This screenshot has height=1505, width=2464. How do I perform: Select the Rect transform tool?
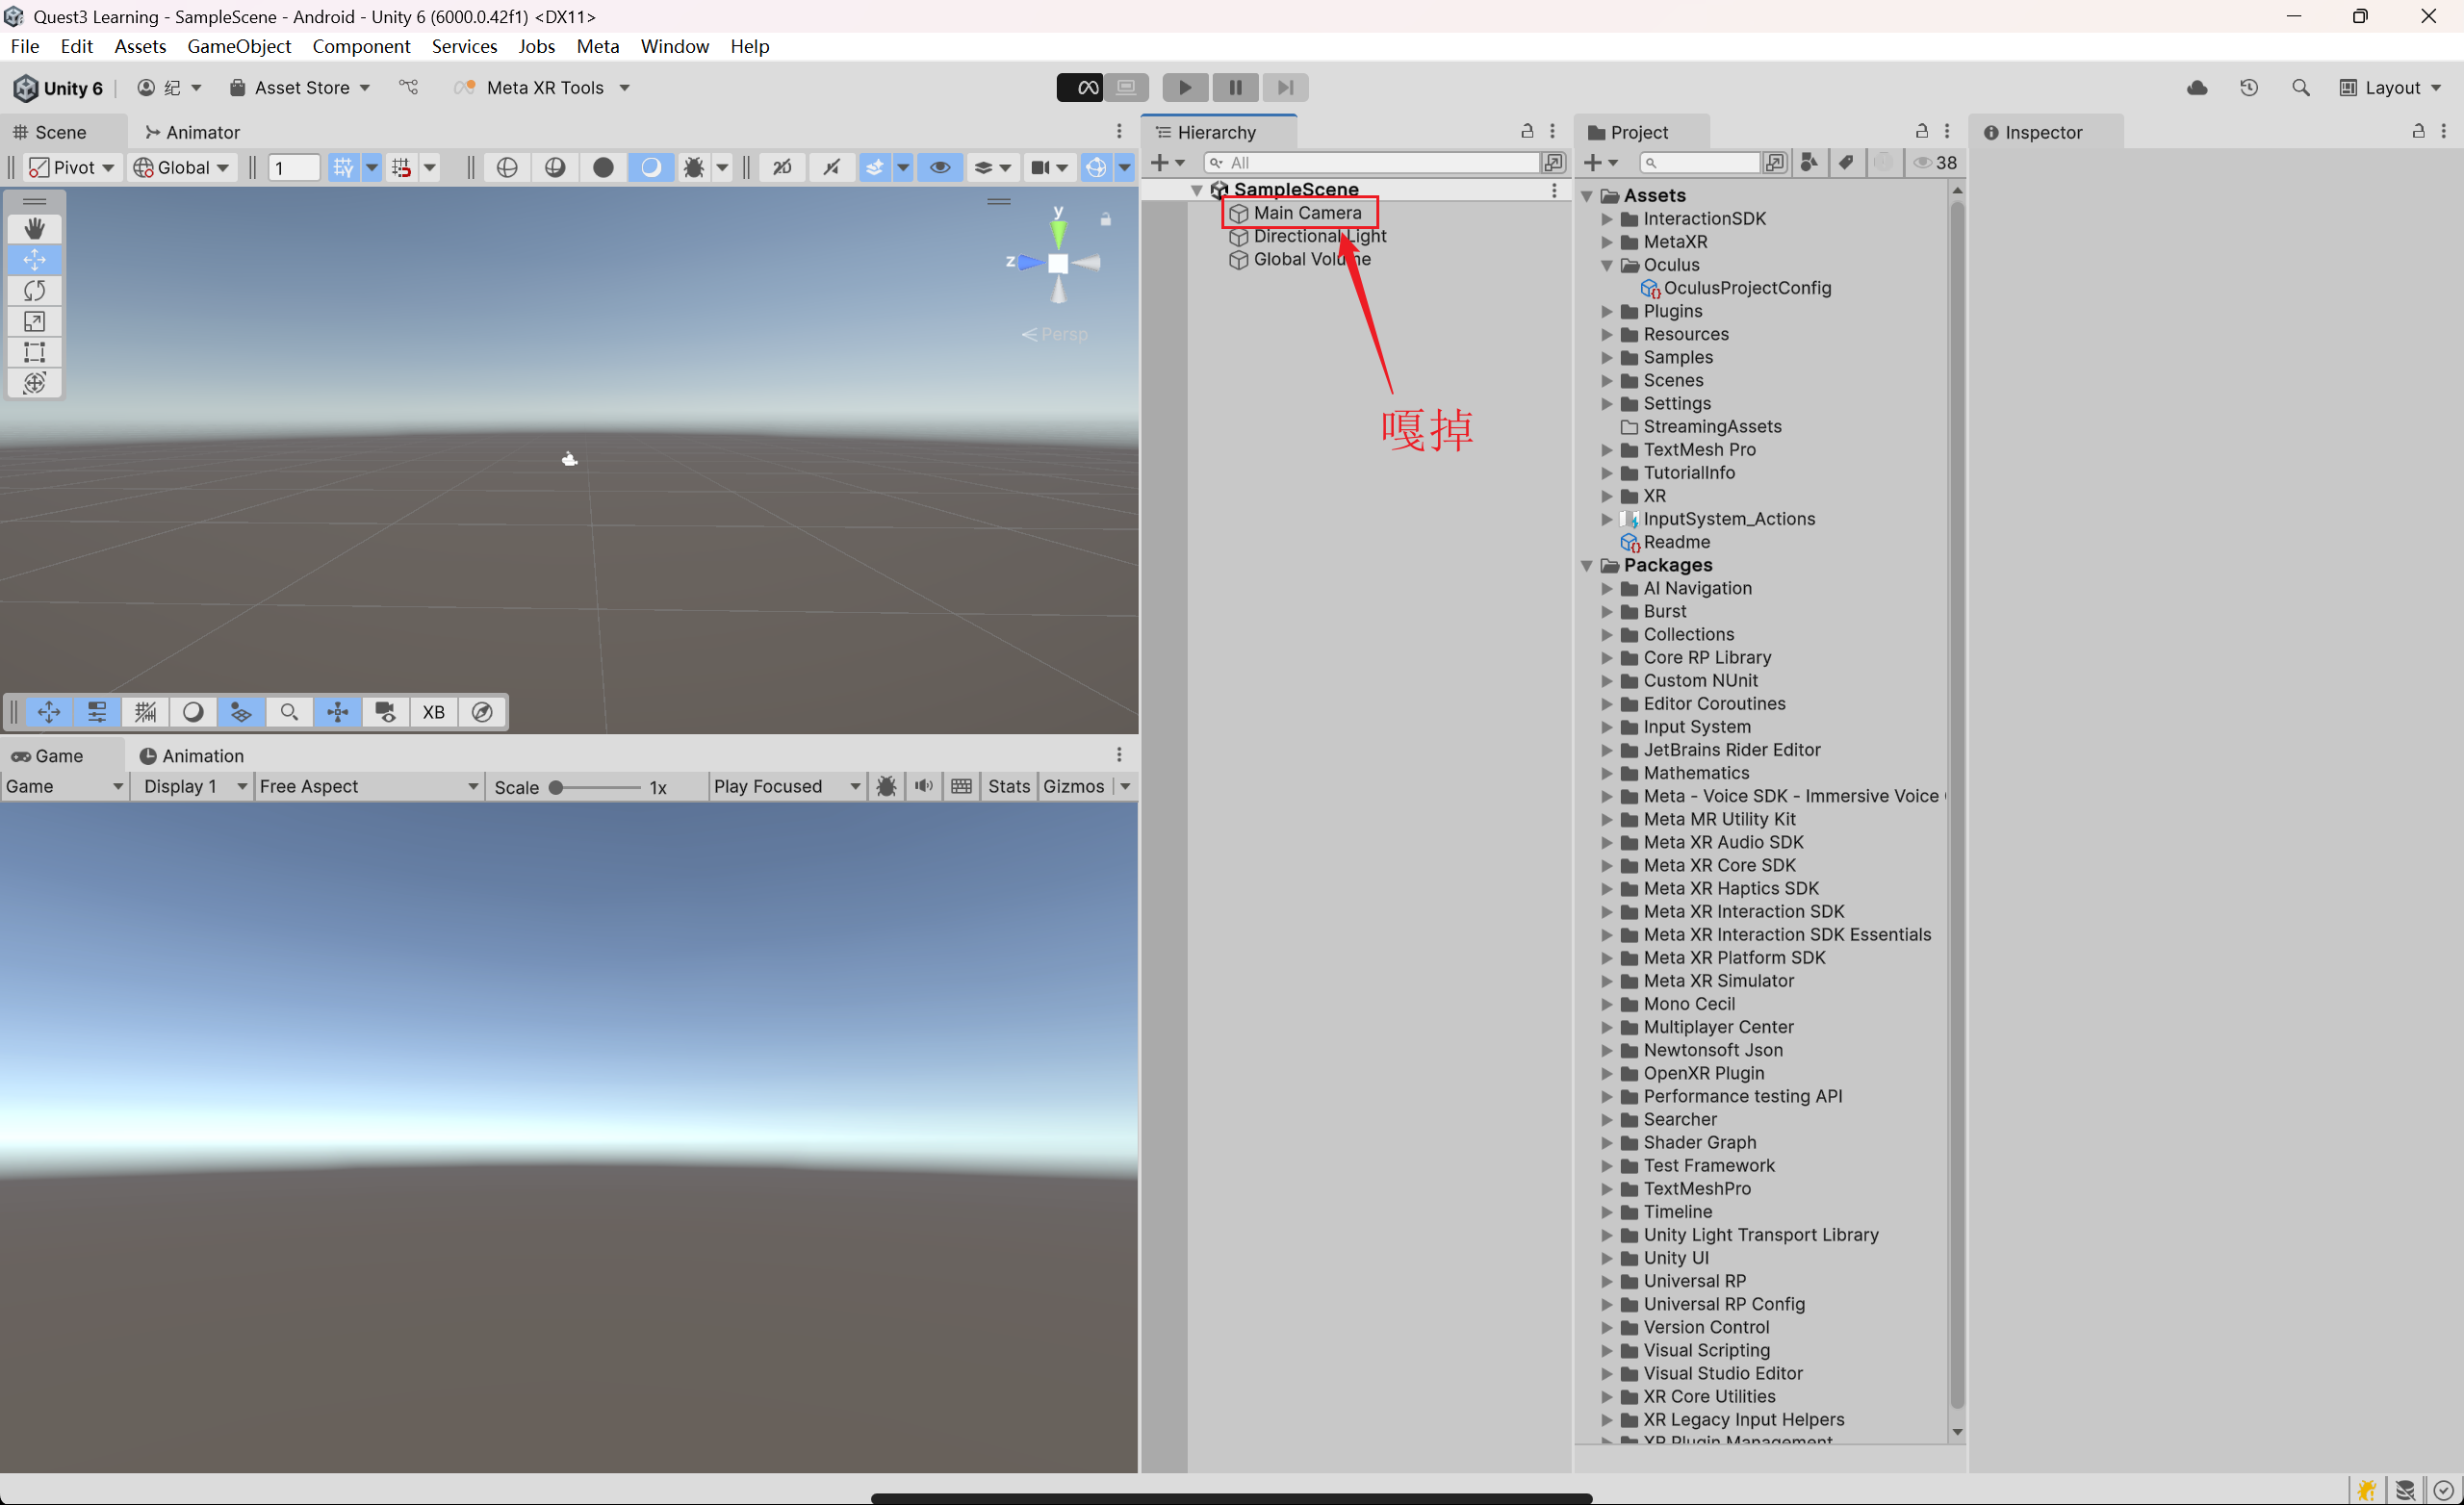34,352
